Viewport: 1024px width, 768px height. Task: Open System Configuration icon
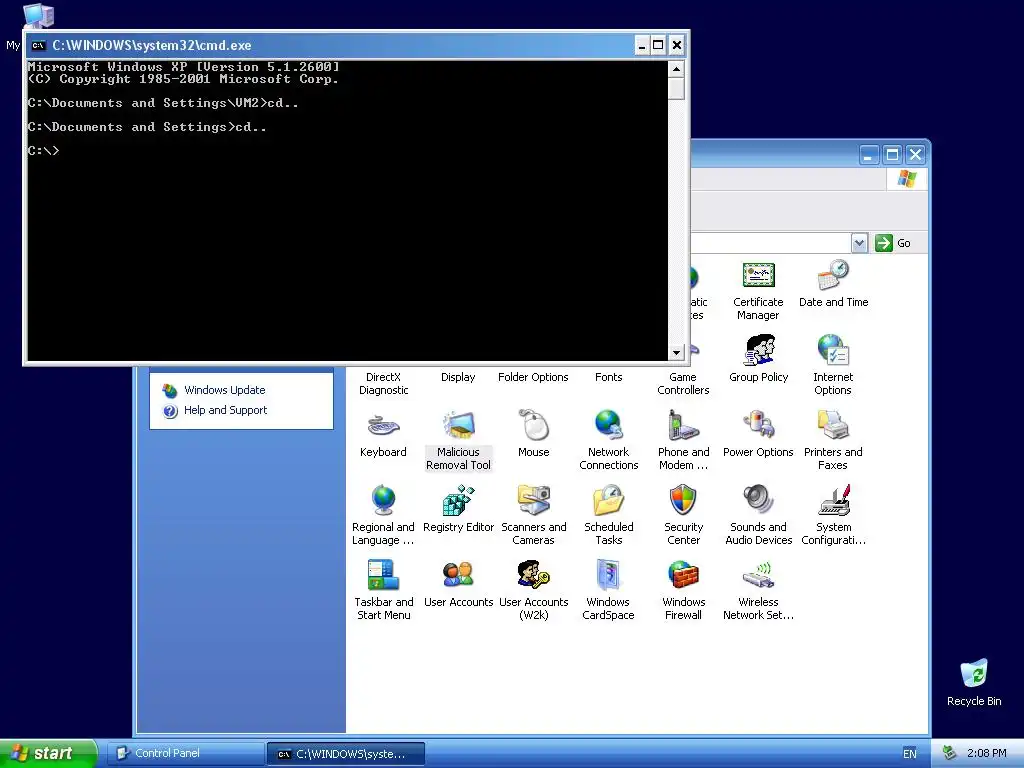coord(833,516)
